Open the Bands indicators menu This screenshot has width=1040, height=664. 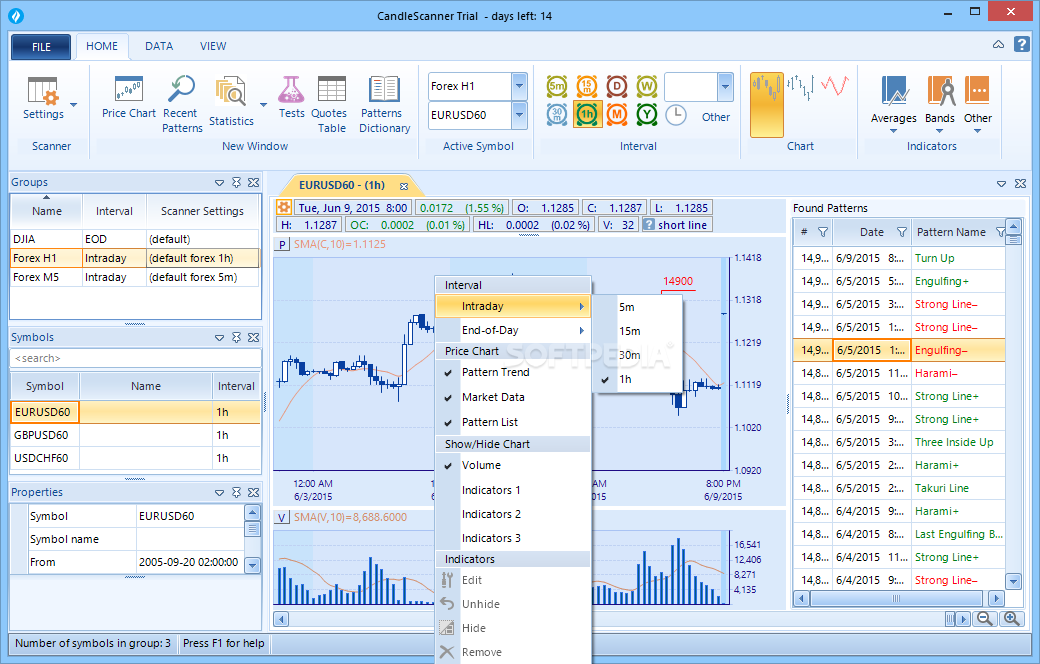pos(940,103)
